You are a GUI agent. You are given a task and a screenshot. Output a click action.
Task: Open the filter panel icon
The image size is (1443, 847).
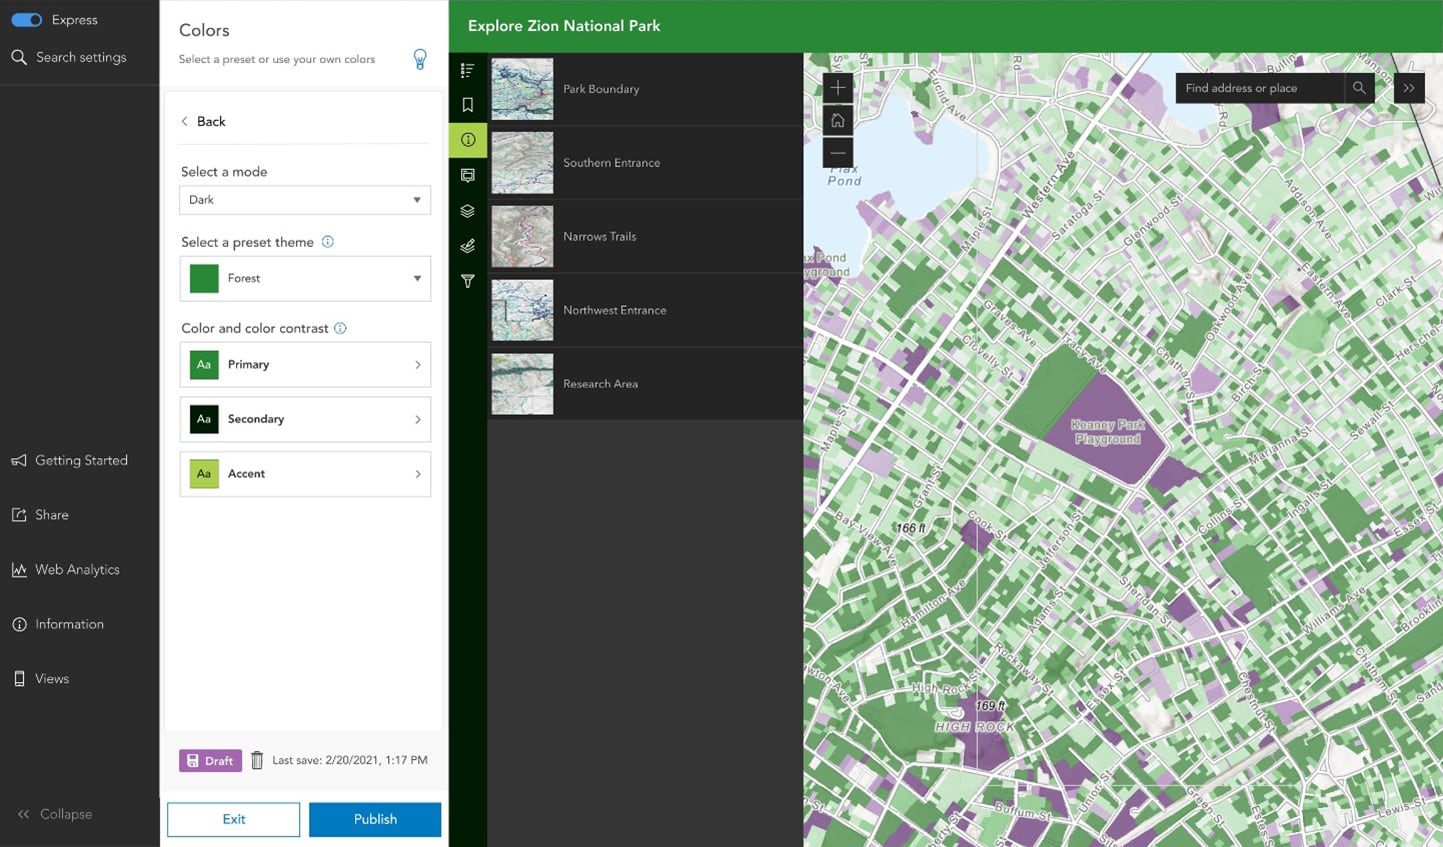click(467, 282)
